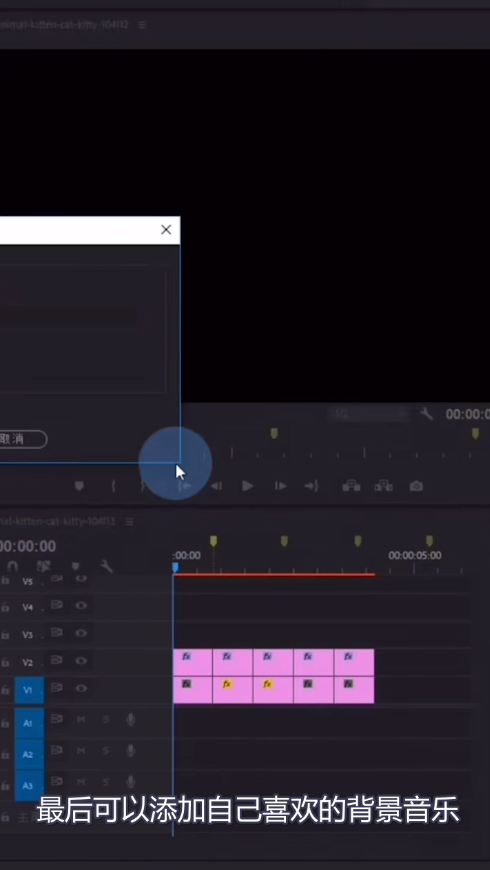Viewport: 490px width, 870px height.
Task: Click the timeline timecode 00:00:00 field
Action: click(28, 546)
